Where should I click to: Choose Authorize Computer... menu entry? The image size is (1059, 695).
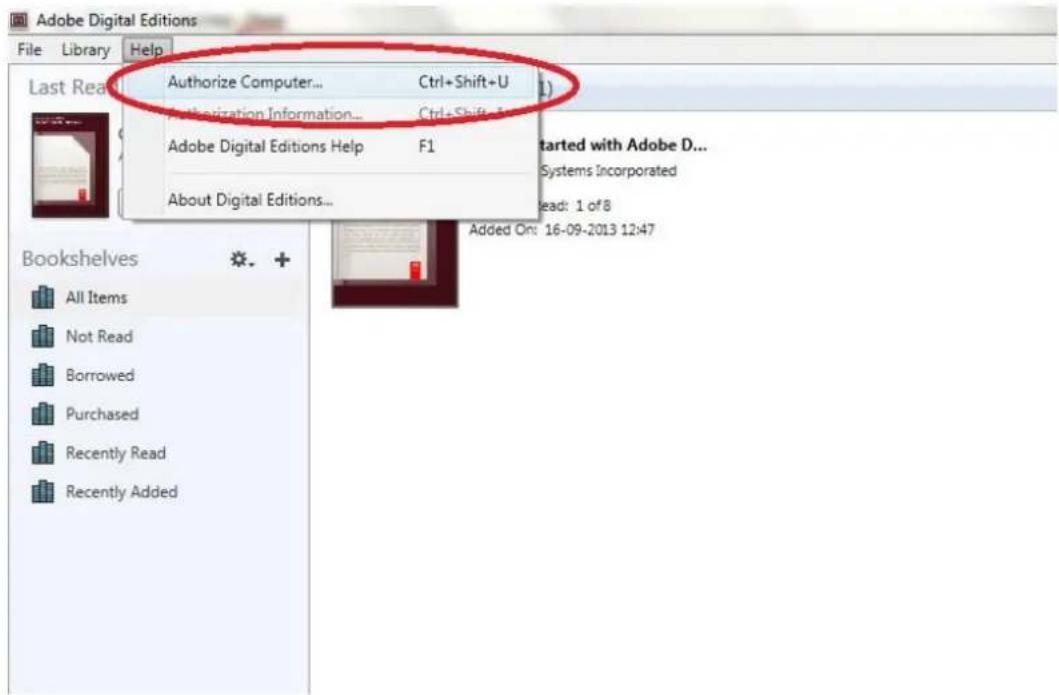tap(331, 82)
